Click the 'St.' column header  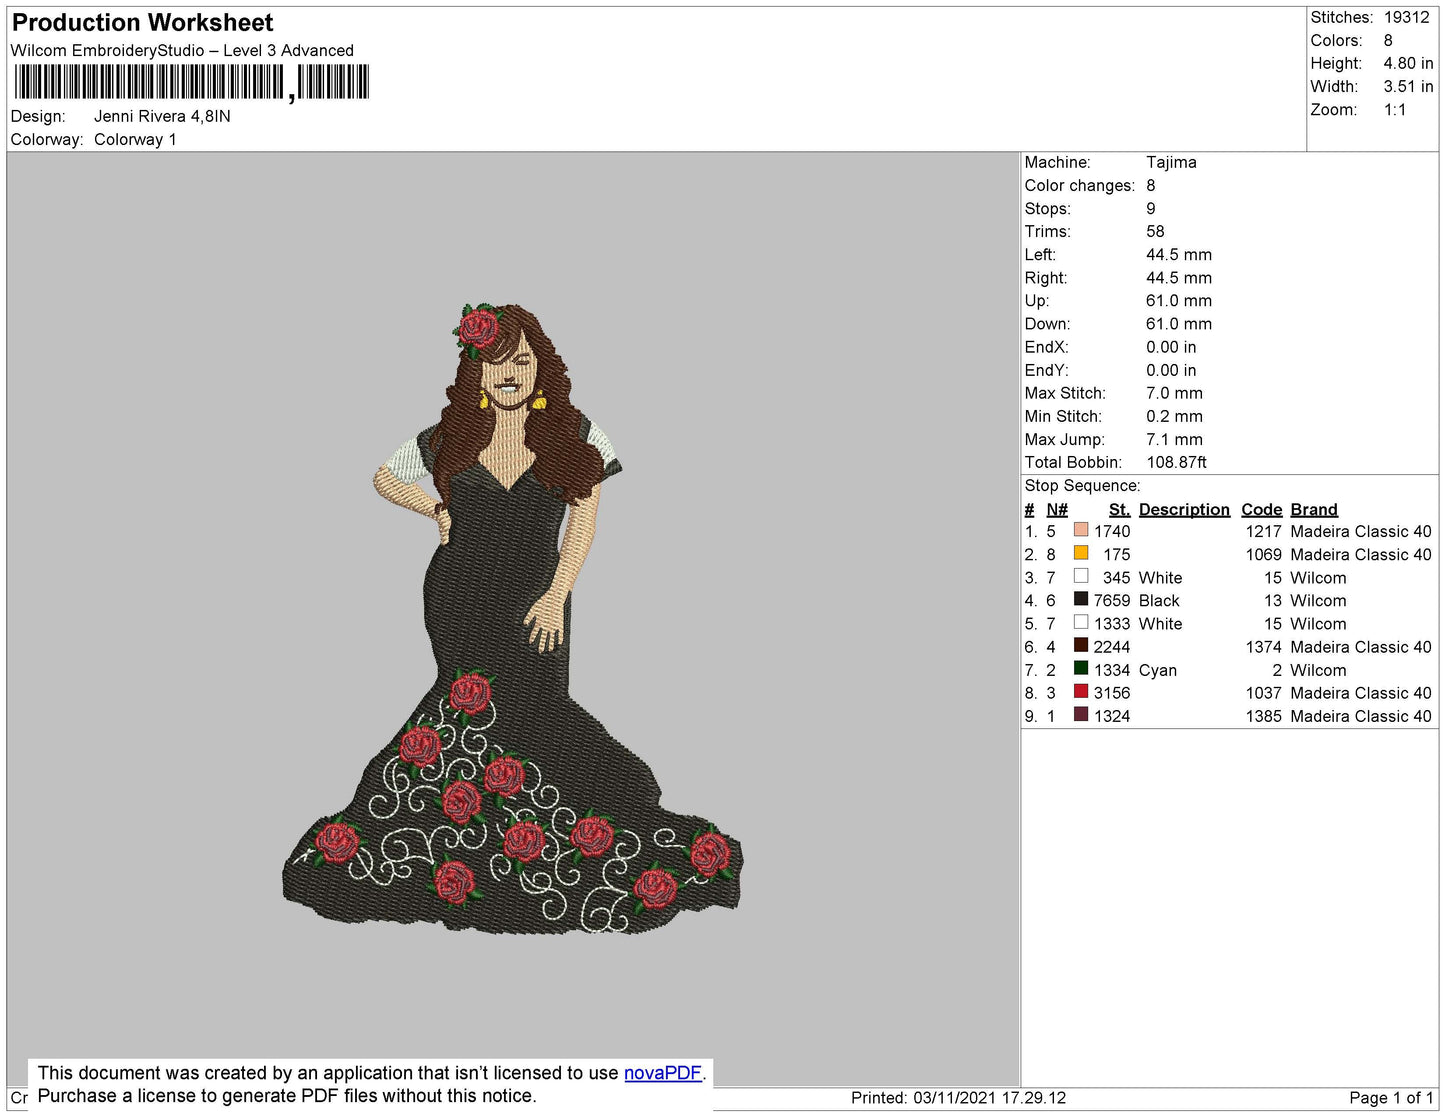click(1119, 509)
